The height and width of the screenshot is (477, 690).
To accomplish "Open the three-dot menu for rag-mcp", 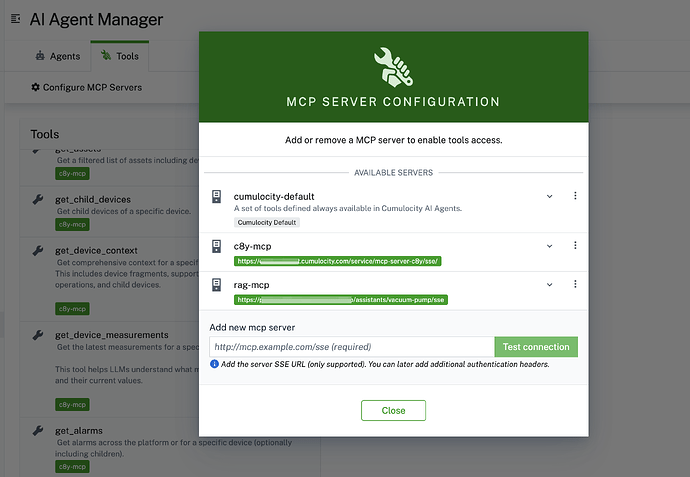I will tap(575, 284).
